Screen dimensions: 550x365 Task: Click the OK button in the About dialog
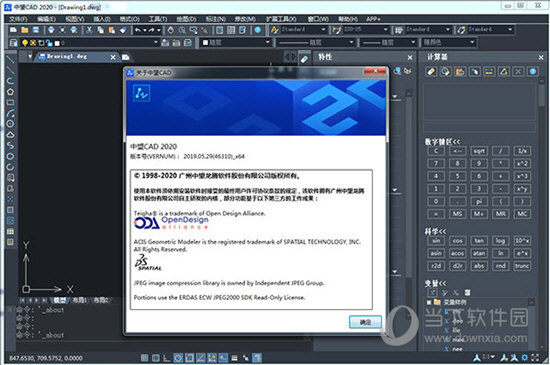tap(365, 322)
